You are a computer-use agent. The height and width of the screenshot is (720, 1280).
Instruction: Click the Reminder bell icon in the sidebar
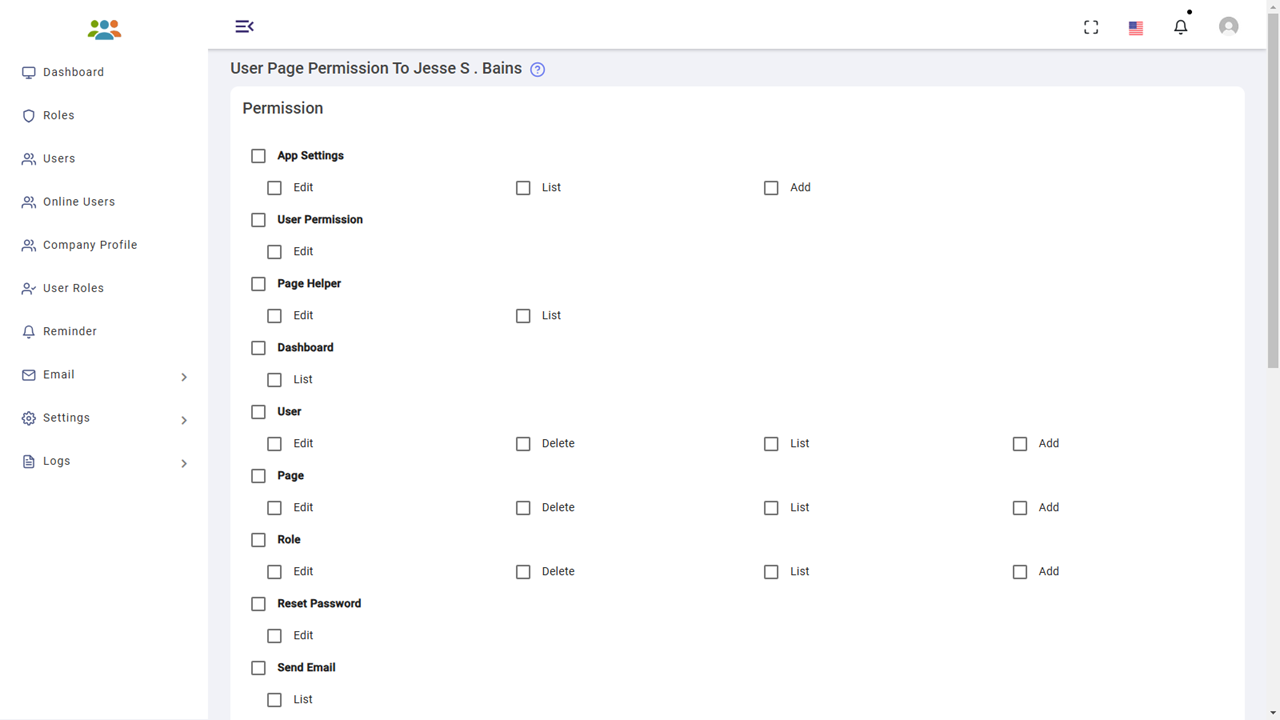point(29,332)
